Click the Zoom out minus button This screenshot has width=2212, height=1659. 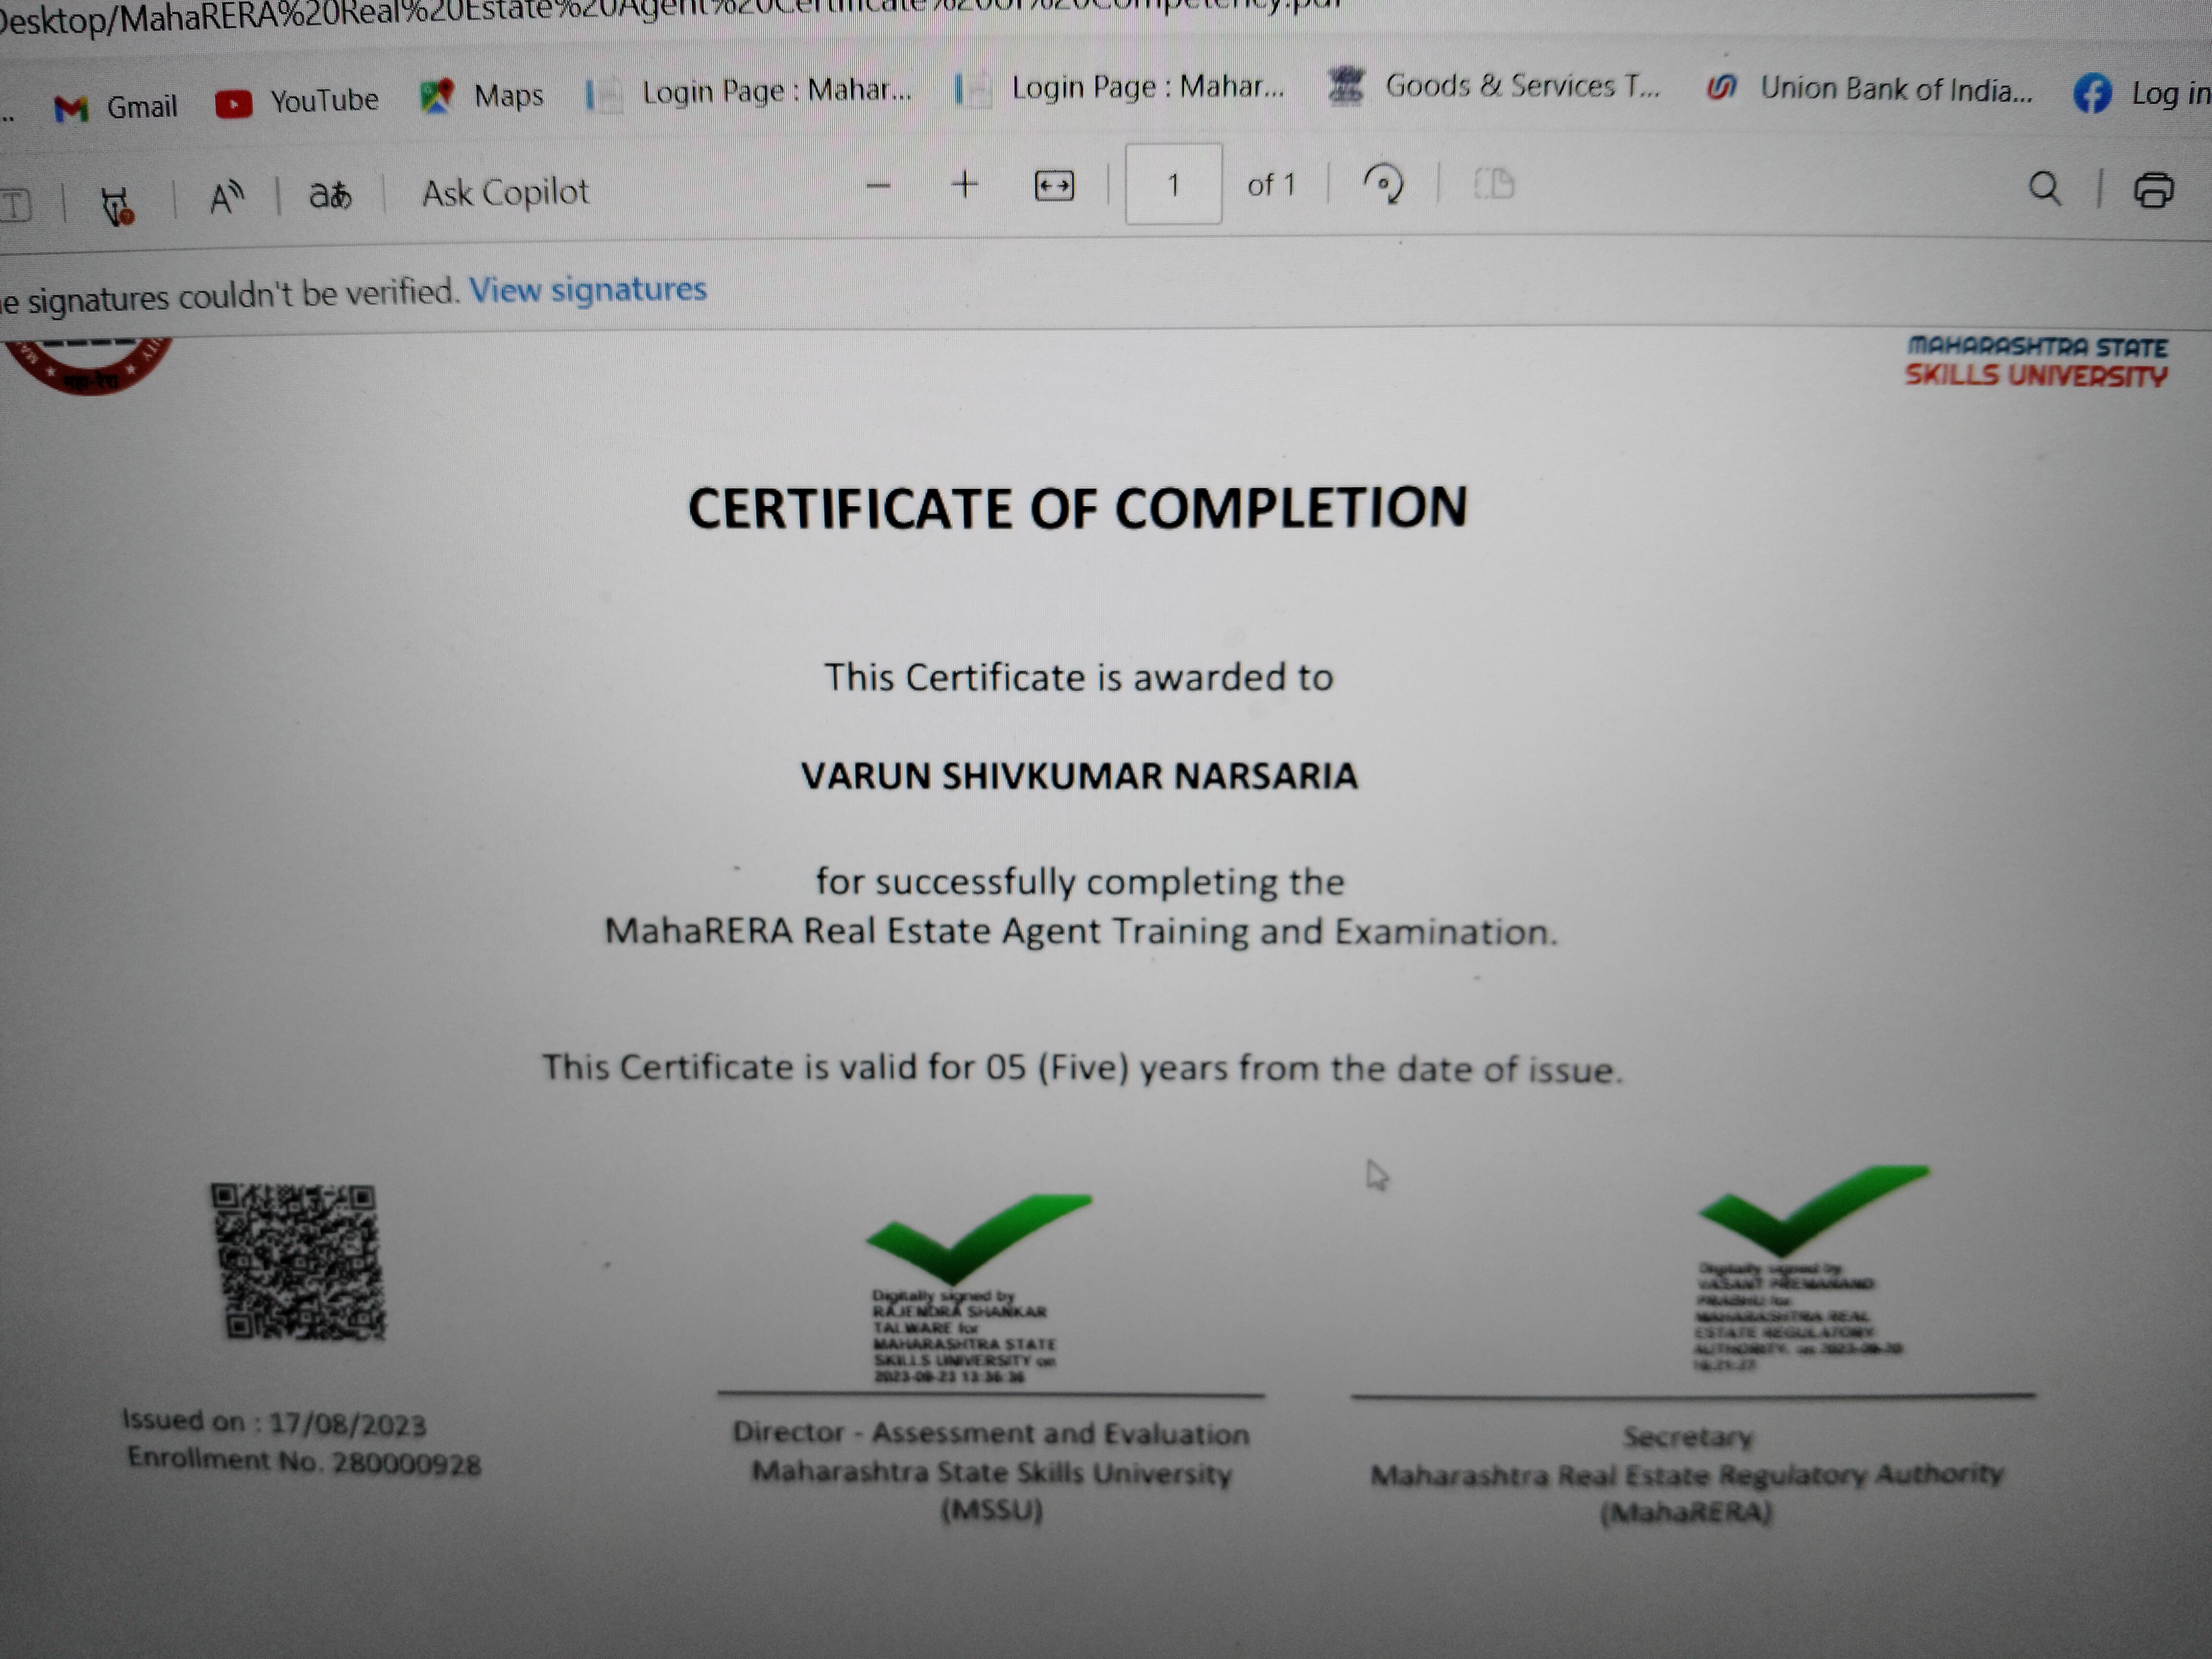(x=878, y=185)
